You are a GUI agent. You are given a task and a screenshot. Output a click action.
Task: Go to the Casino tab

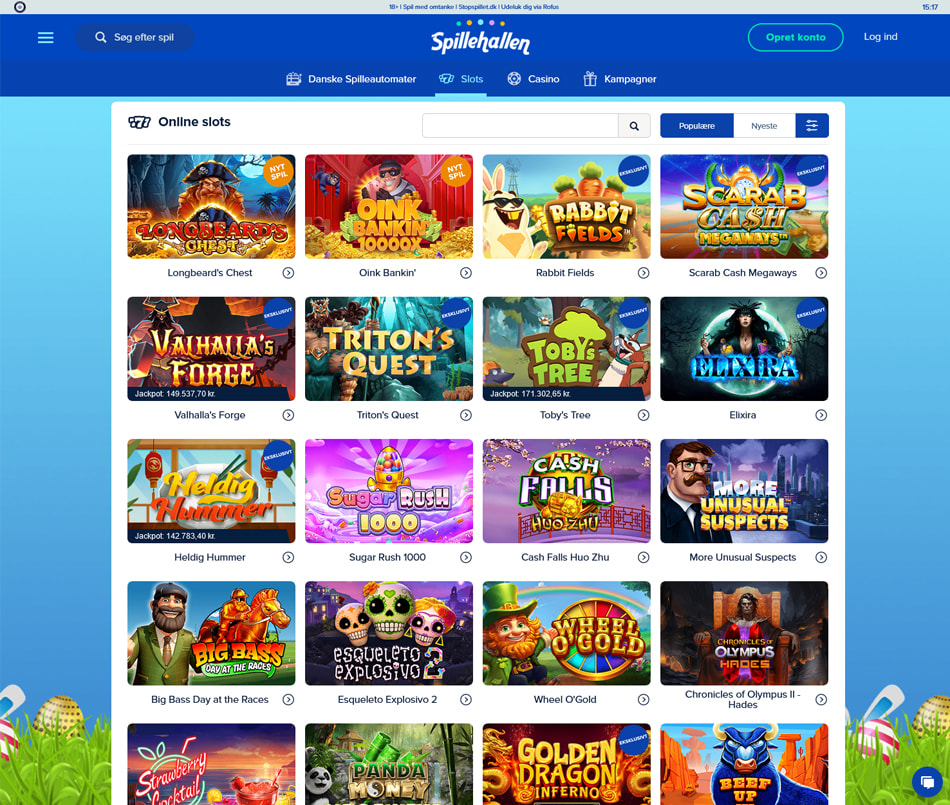click(x=533, y=79)
